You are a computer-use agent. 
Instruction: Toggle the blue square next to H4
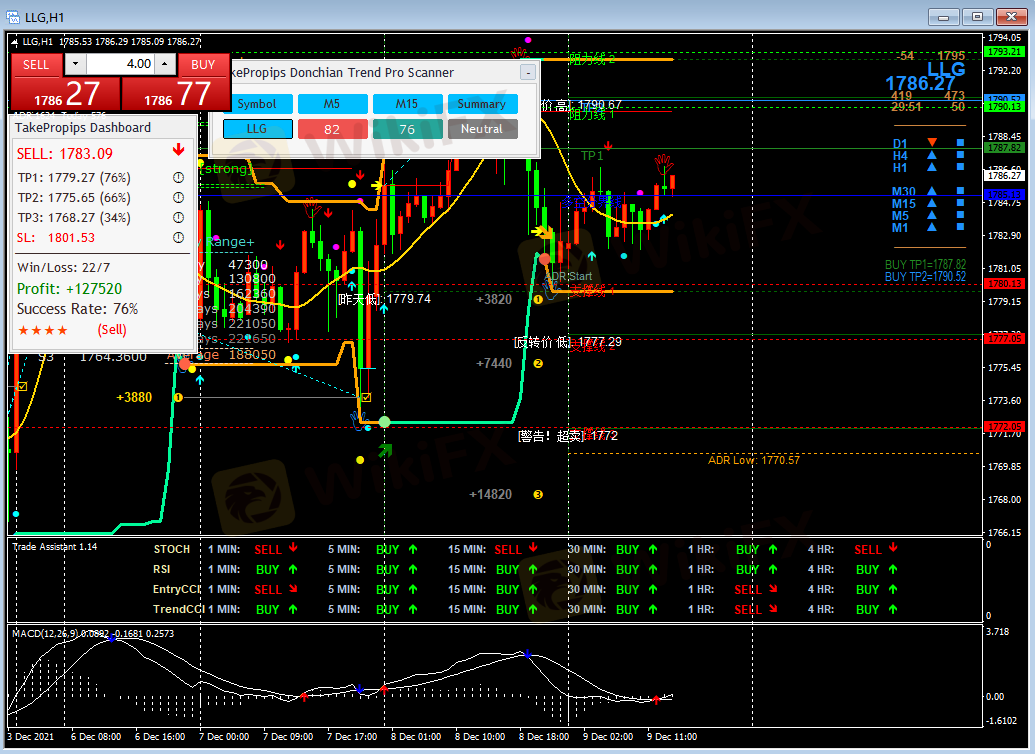(960, 156)
